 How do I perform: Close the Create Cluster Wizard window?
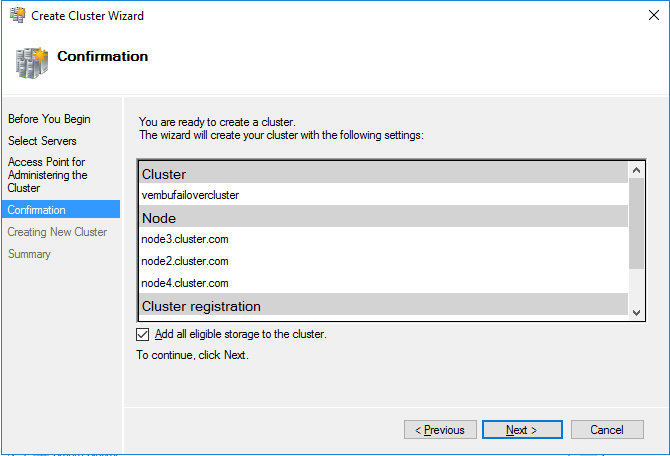click(653, 15)
